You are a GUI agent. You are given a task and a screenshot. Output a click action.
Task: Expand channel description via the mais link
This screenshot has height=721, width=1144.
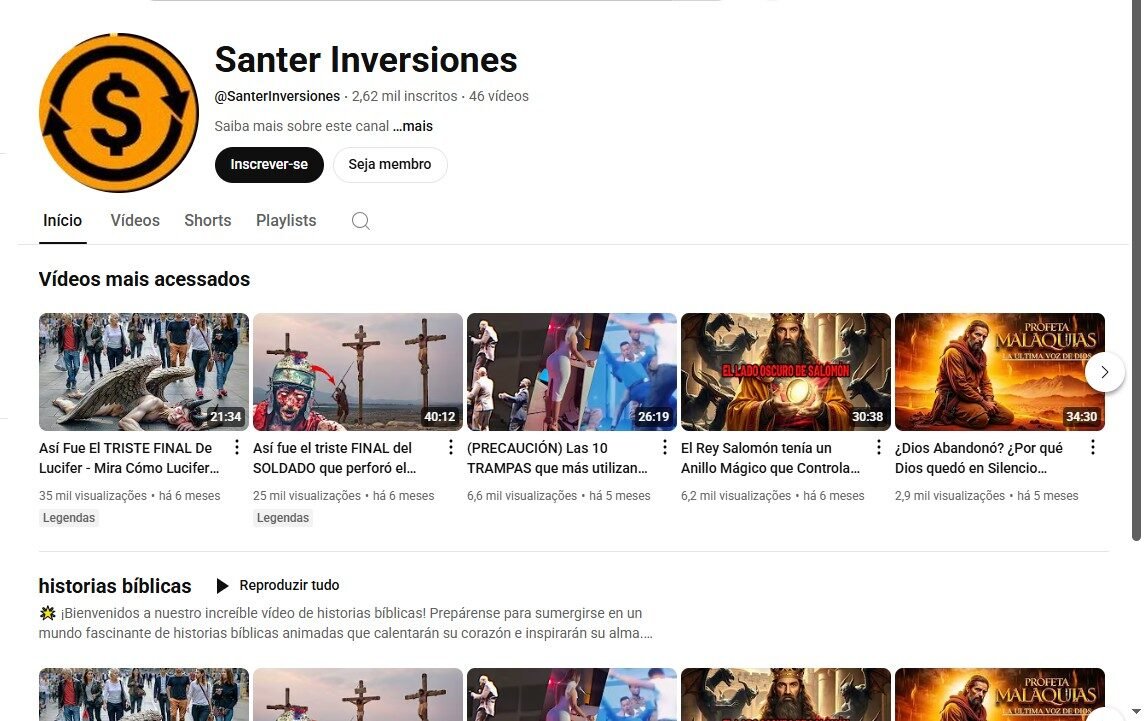[x=413, y=126]
